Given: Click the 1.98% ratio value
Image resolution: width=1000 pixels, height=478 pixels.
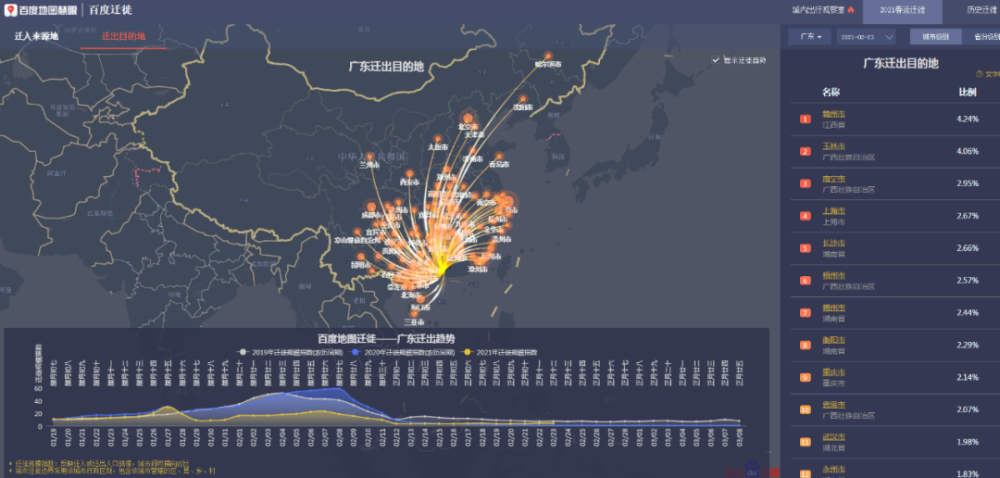Looking at the screenshot, I should (967, 442).
